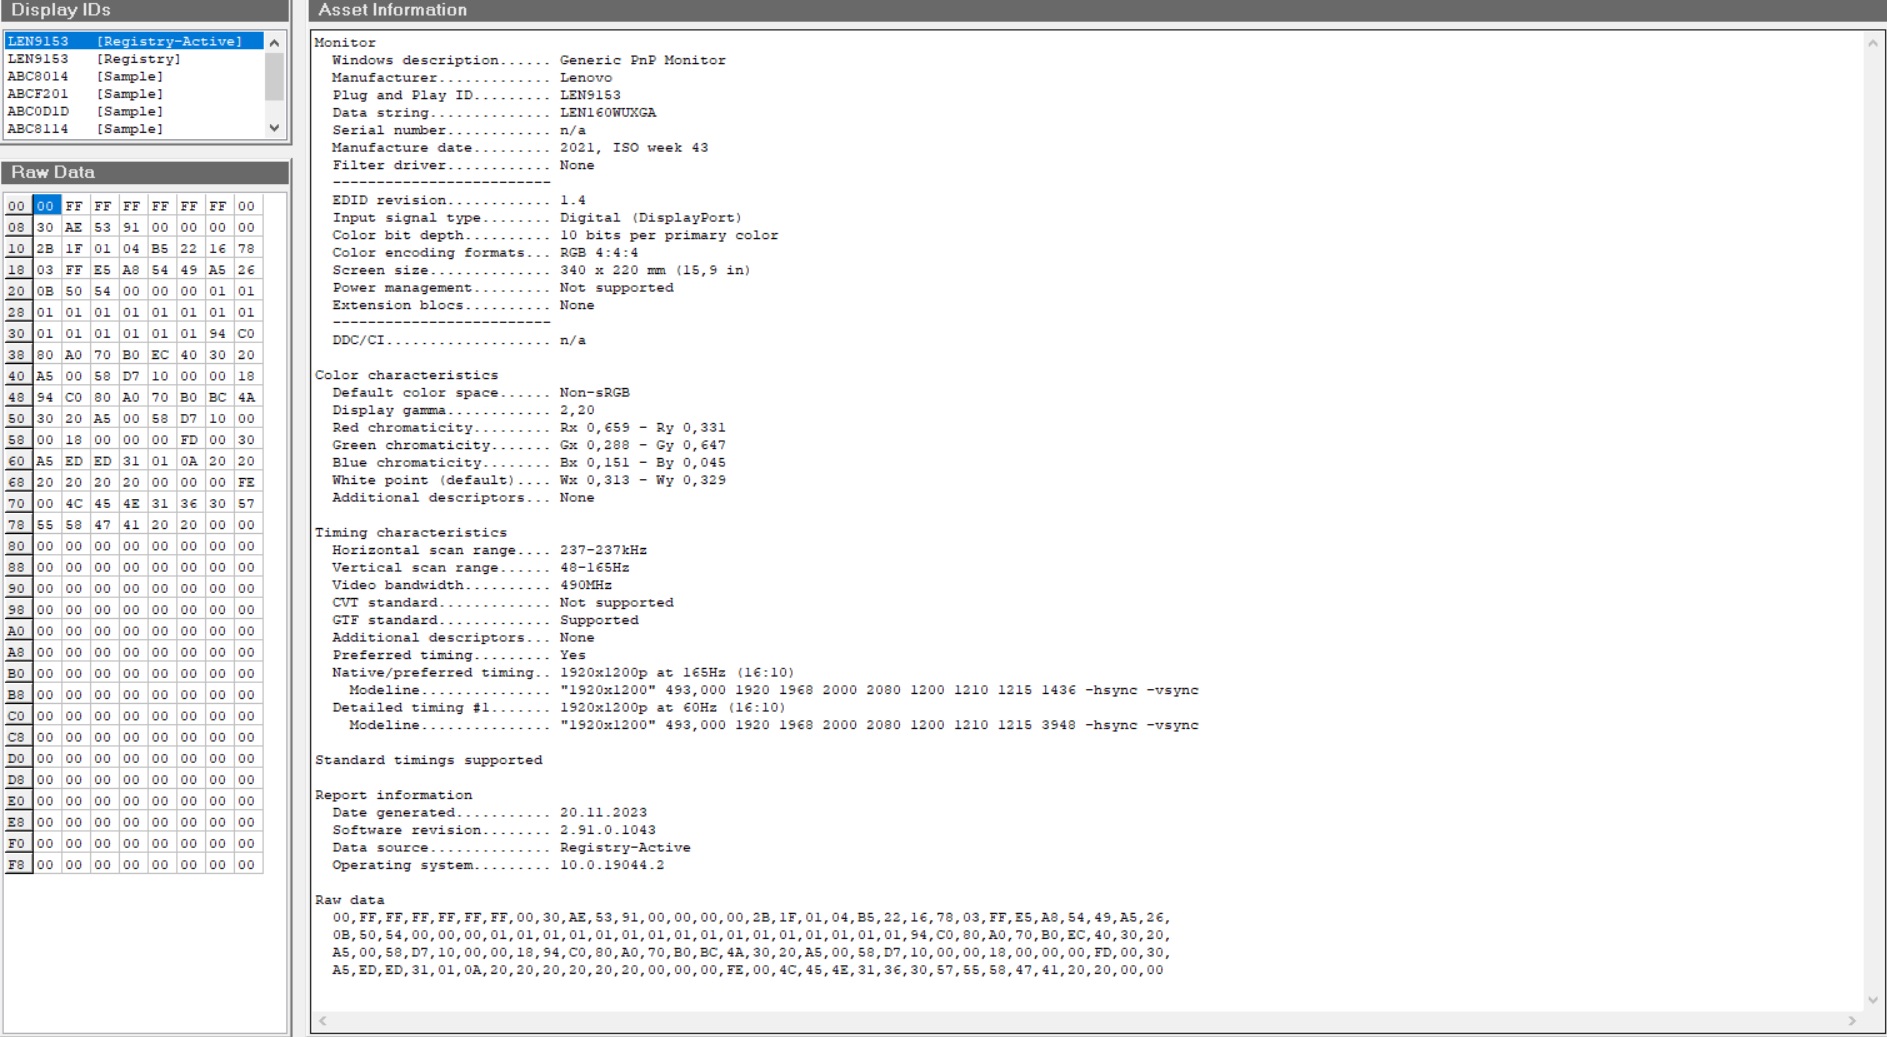Select byte EC in Raw Data row 38

tap(160, 355)
